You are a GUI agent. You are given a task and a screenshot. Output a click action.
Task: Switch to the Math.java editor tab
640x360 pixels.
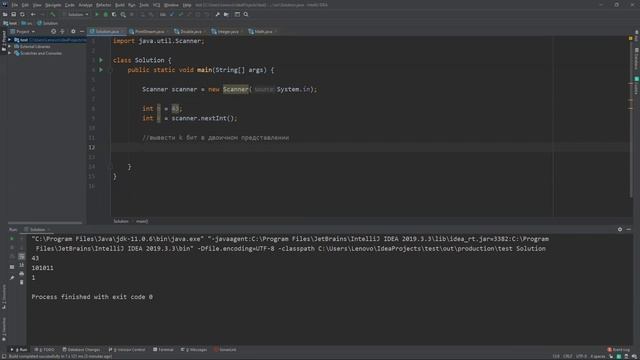pos(262,31)
